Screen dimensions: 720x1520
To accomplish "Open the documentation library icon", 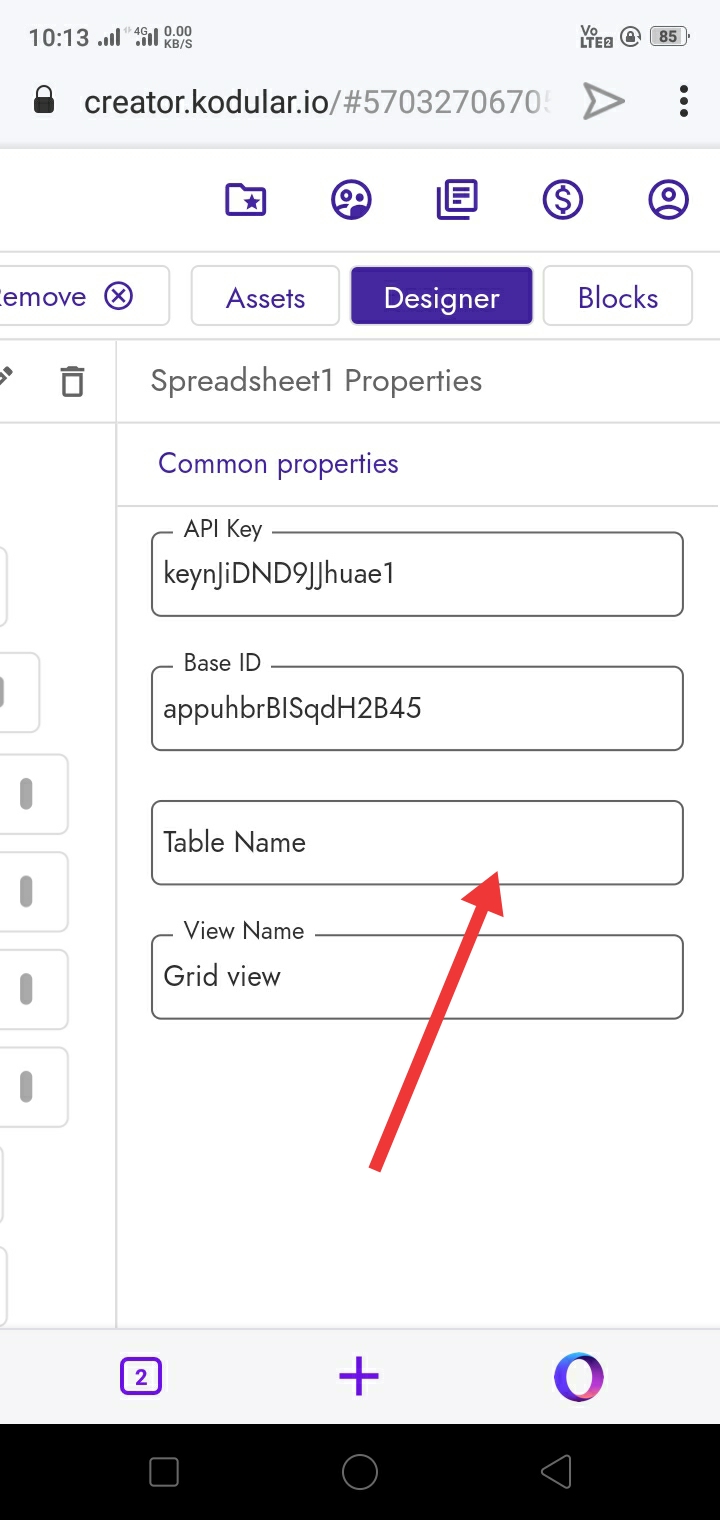I will (x=457, y=200).
